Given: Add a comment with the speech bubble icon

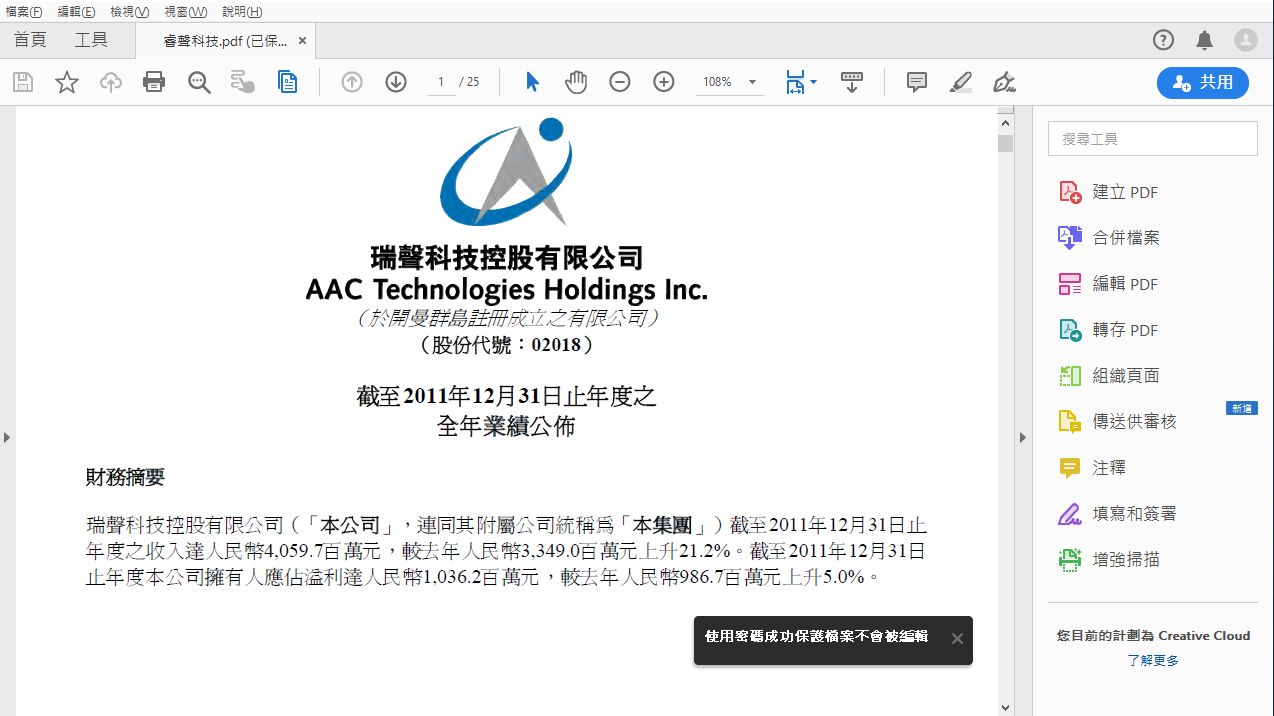Looking at the screenshot, I should click(915, 82).
